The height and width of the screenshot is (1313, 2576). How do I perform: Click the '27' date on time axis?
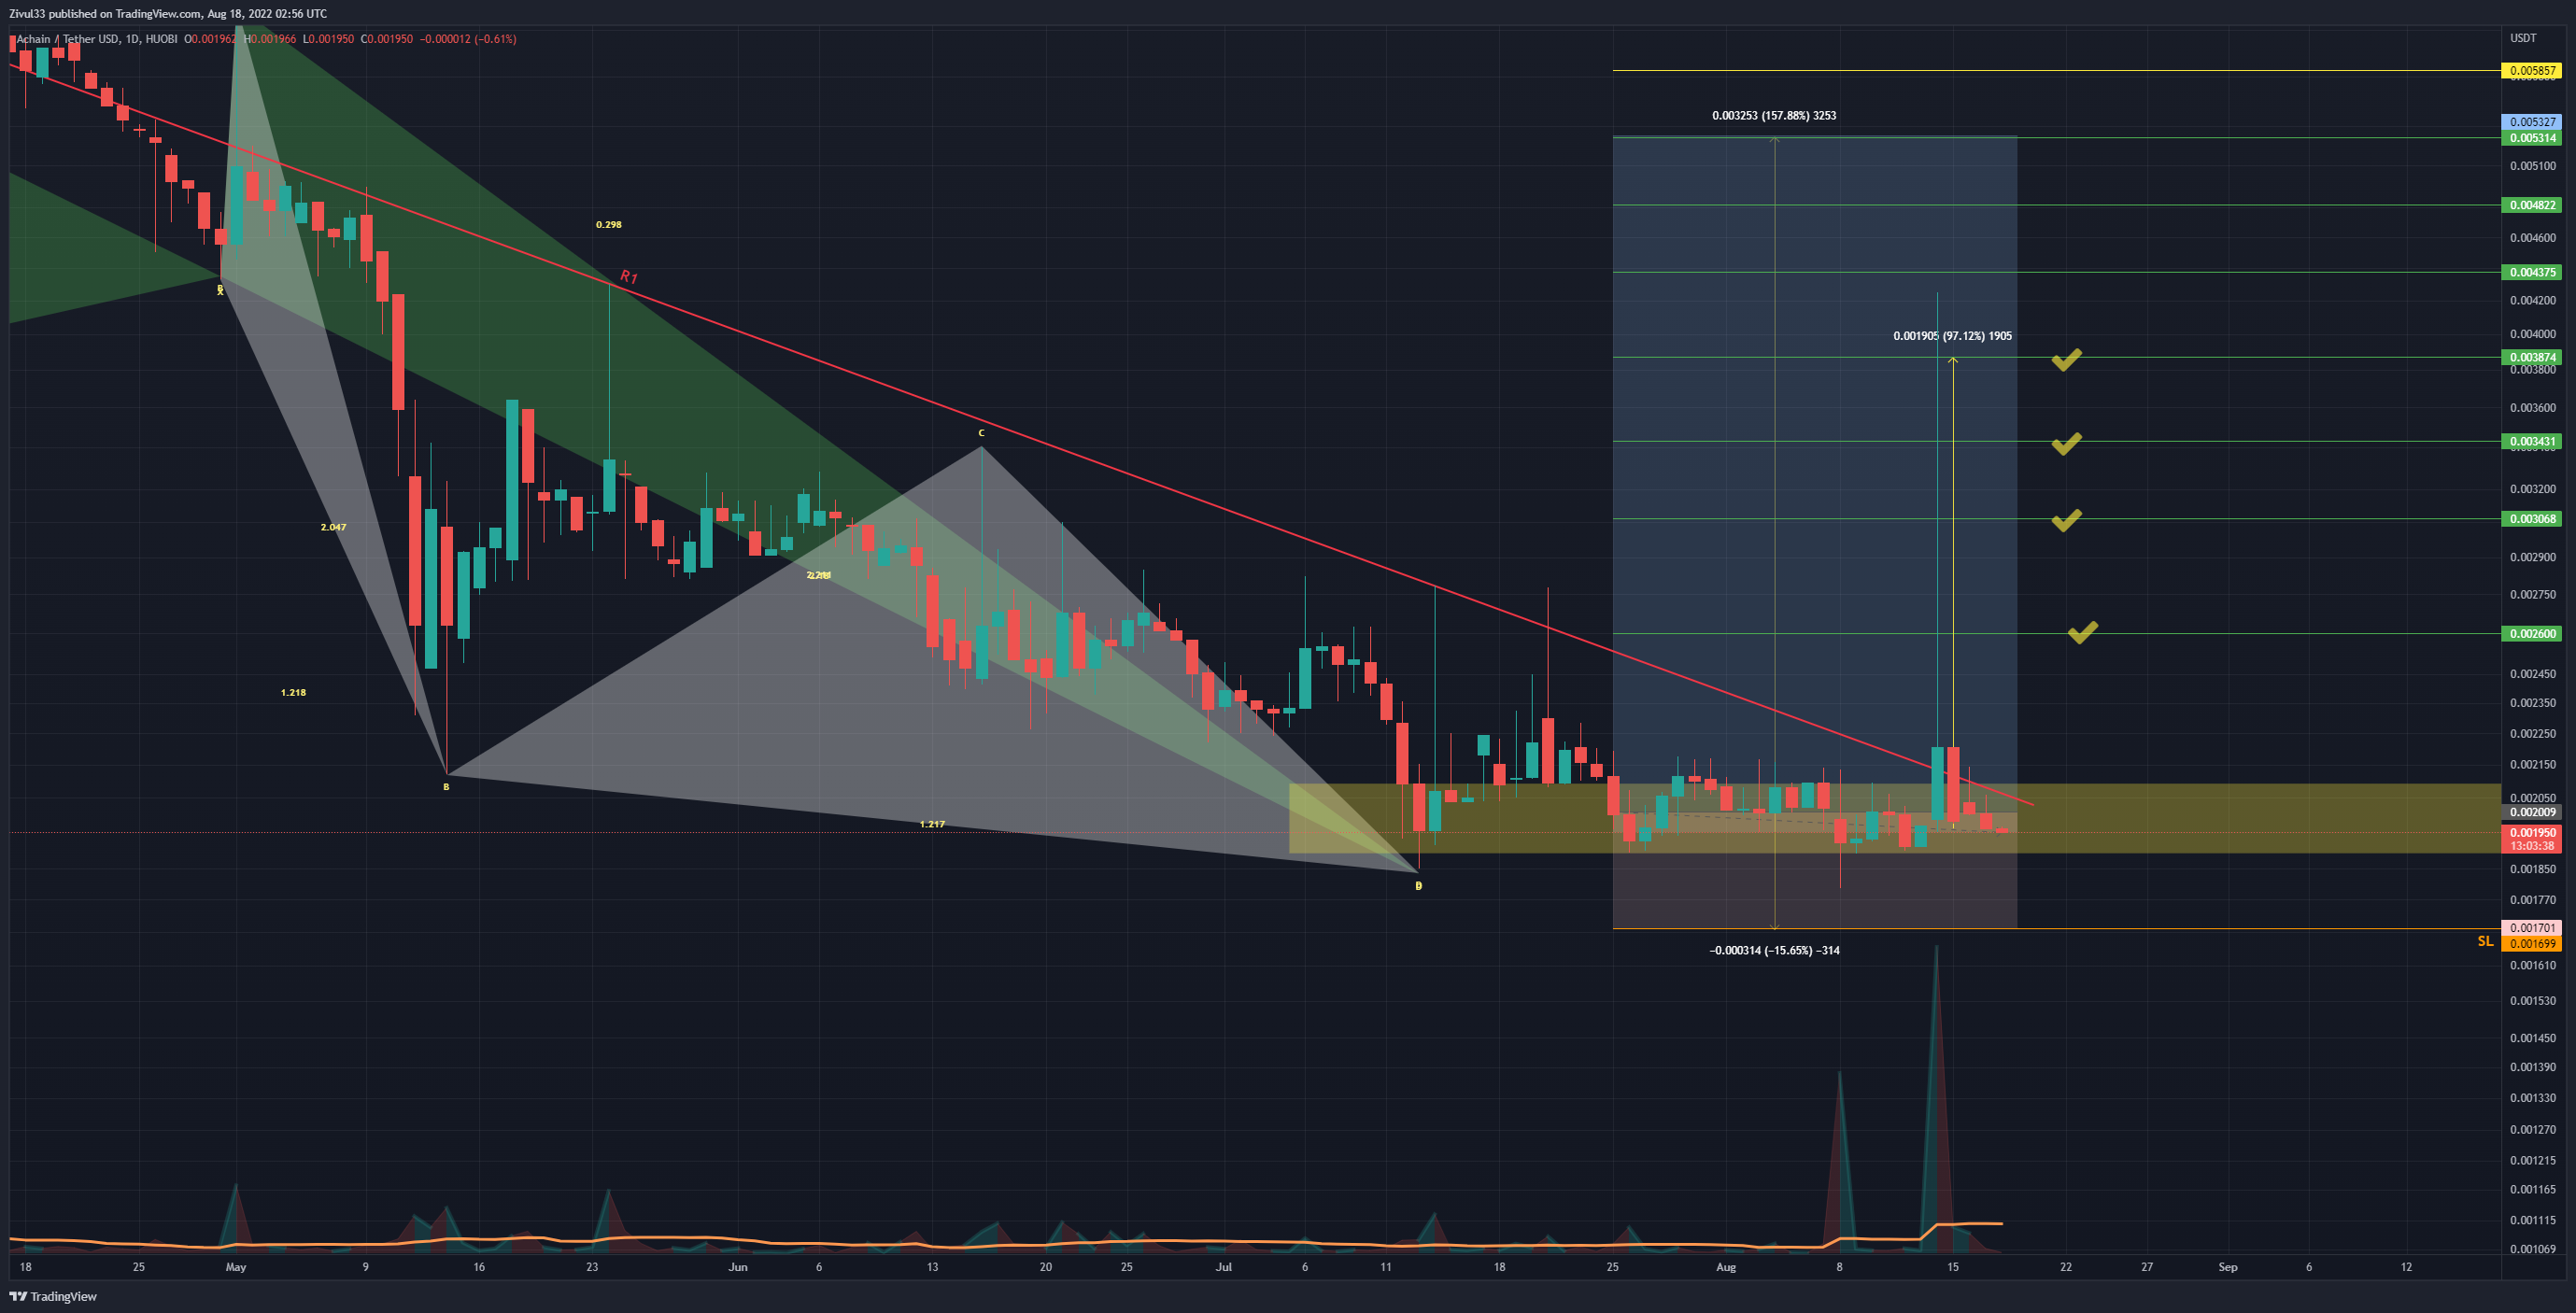pos(2146,1267)
